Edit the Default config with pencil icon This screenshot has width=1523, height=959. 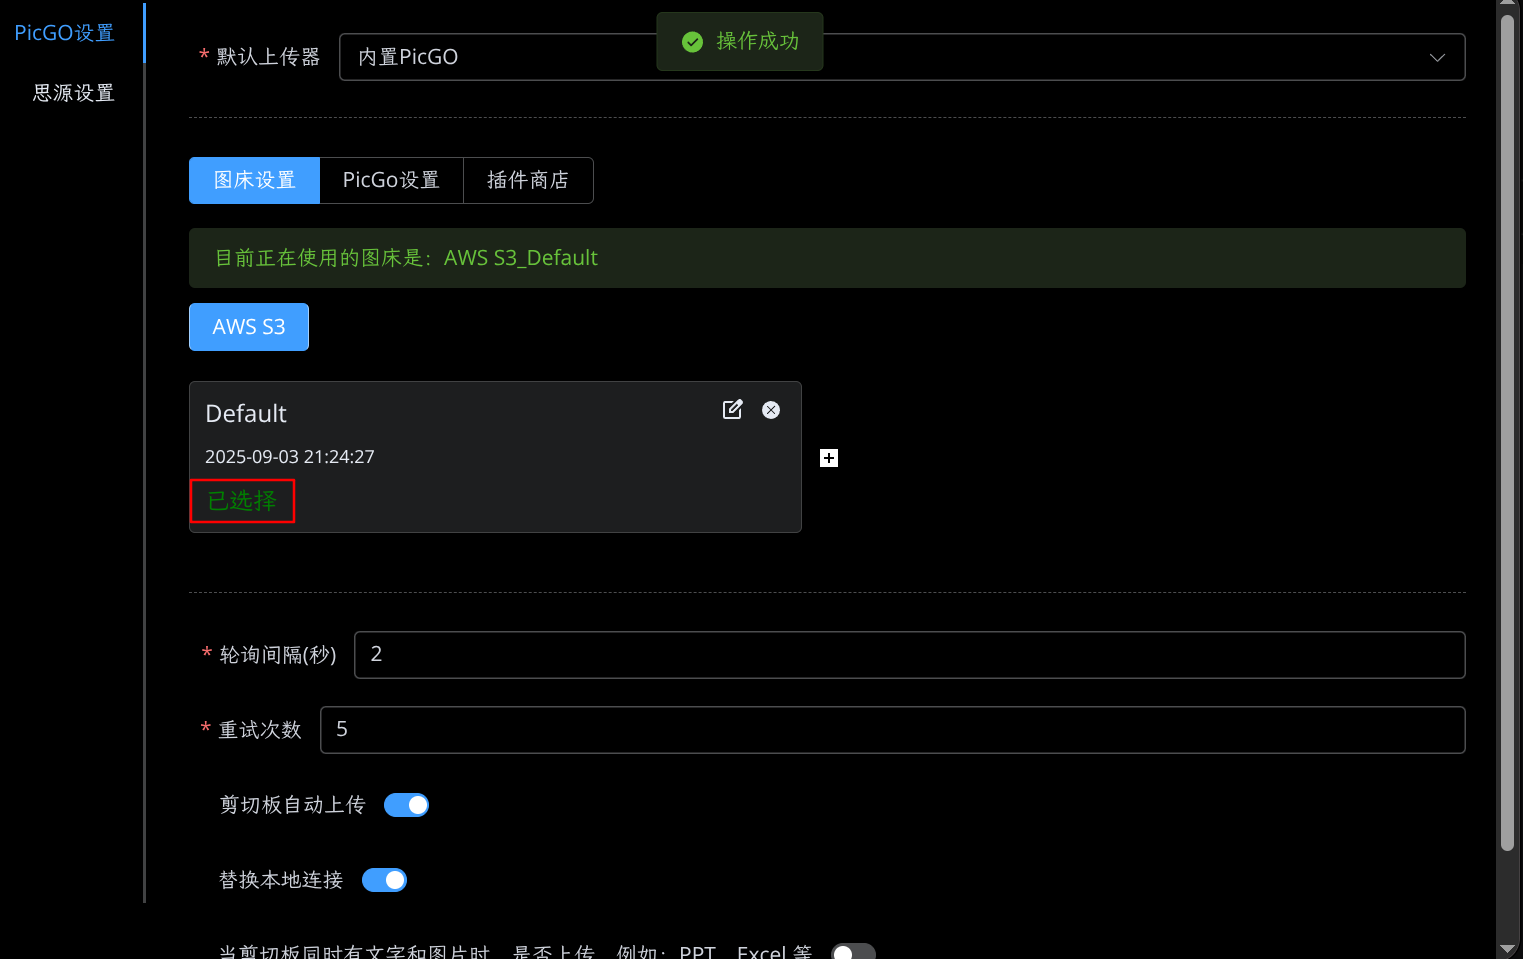(733, 410)
